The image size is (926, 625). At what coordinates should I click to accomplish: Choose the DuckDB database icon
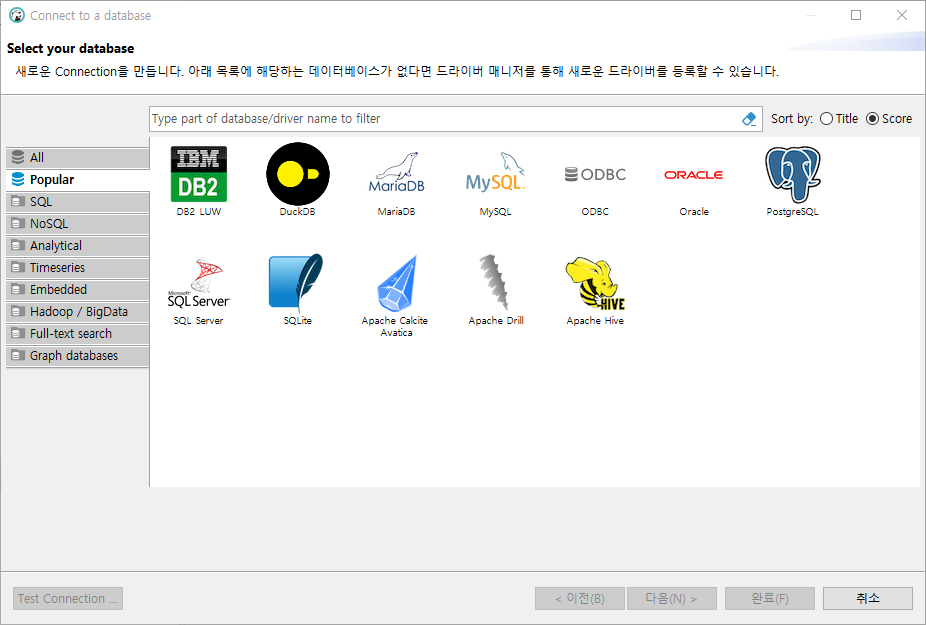point(298,174)
